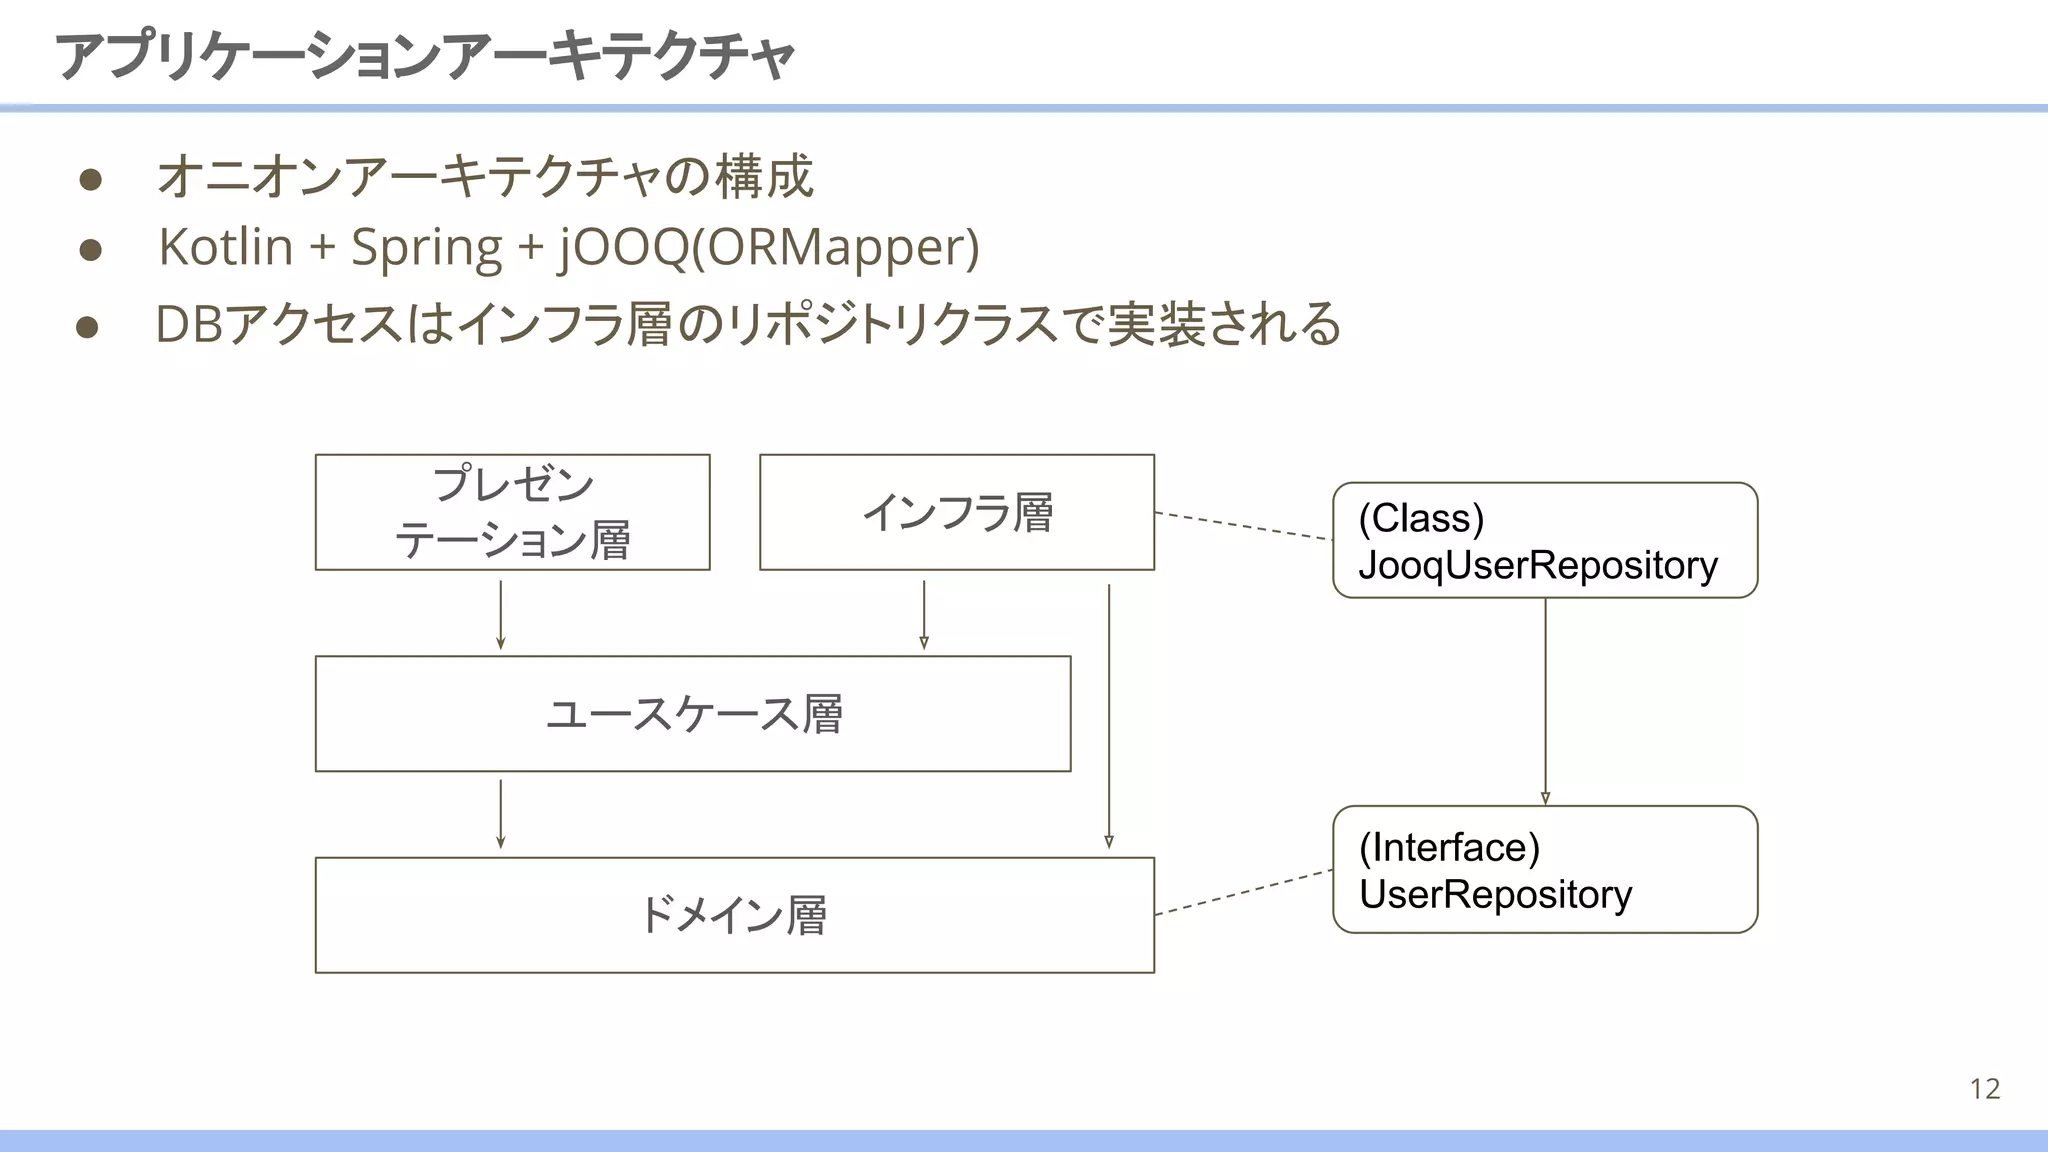2048x1152 pixels.
Task: Click dashed line from ドメイン層 to UserRepository
Action: (1244, 892)
